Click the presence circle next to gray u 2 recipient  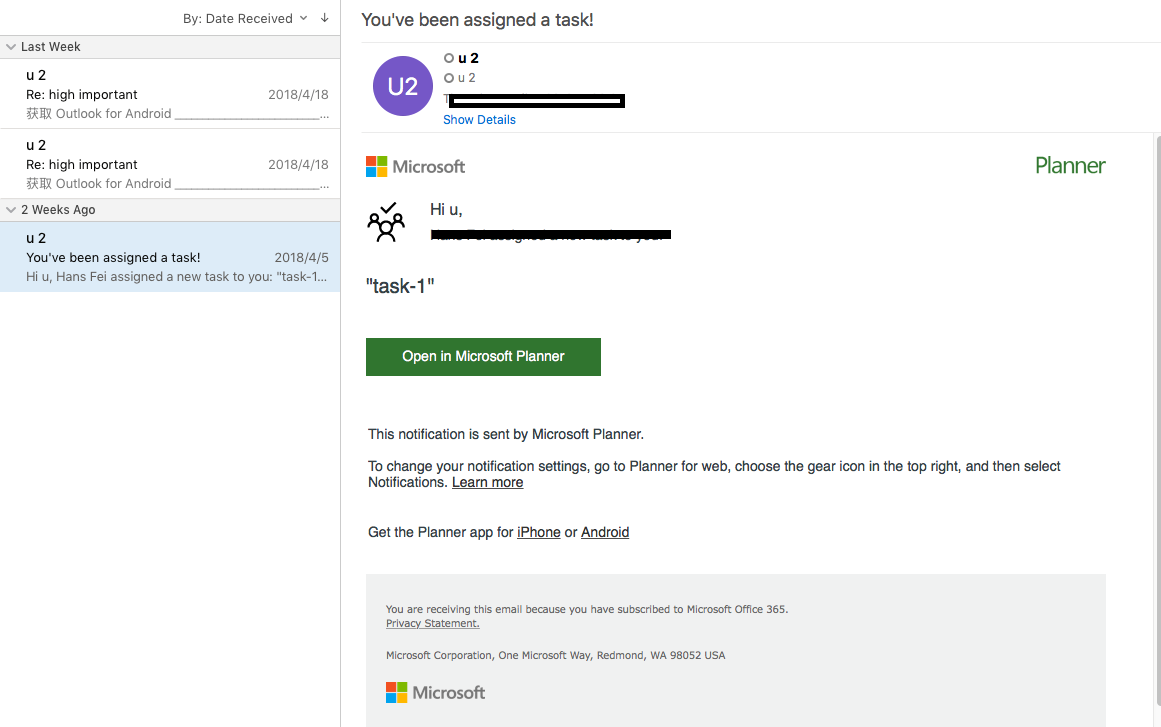pos(449,78)
